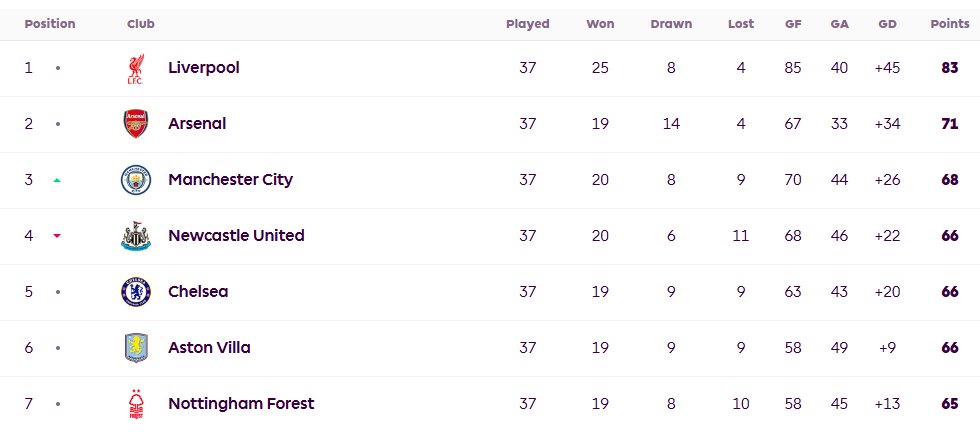Go to the Manchester City club page
This screenshot has height=432, width=980.
231,180
